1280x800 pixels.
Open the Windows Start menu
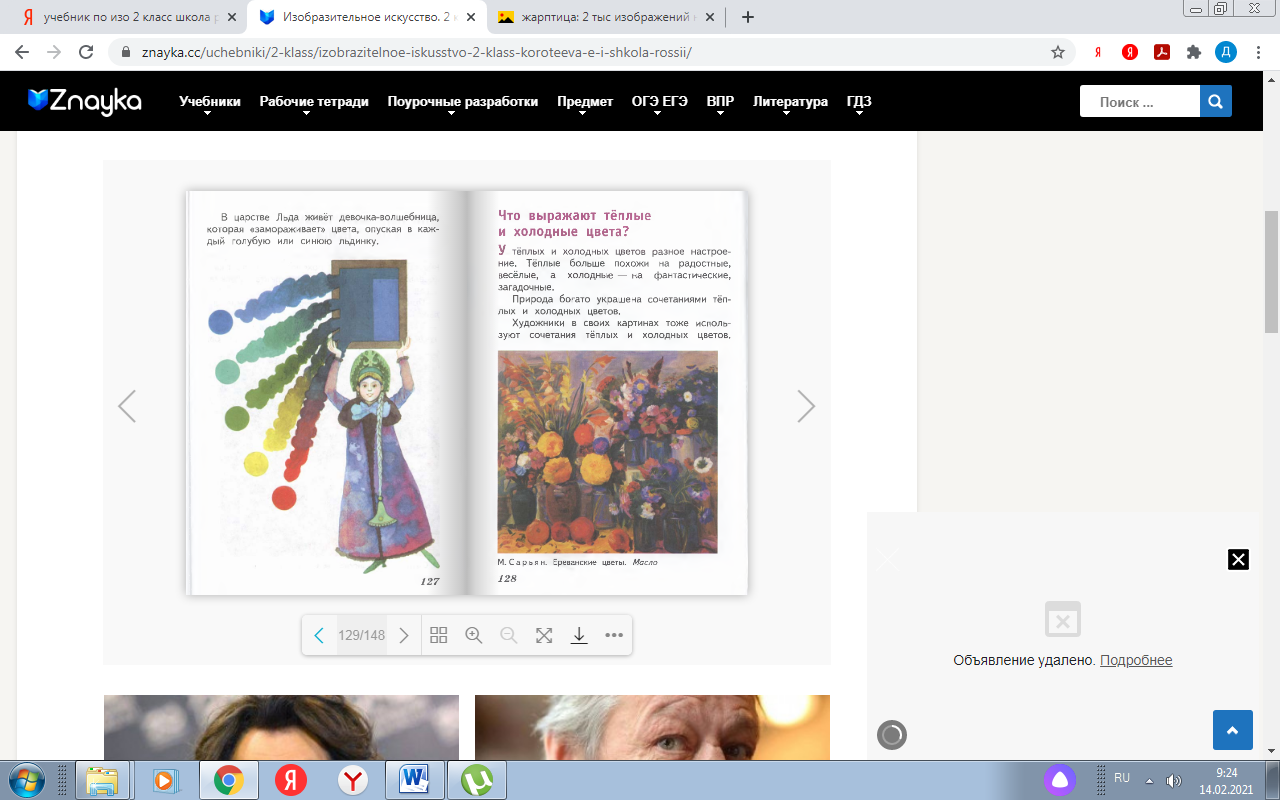tap(24, 779)
